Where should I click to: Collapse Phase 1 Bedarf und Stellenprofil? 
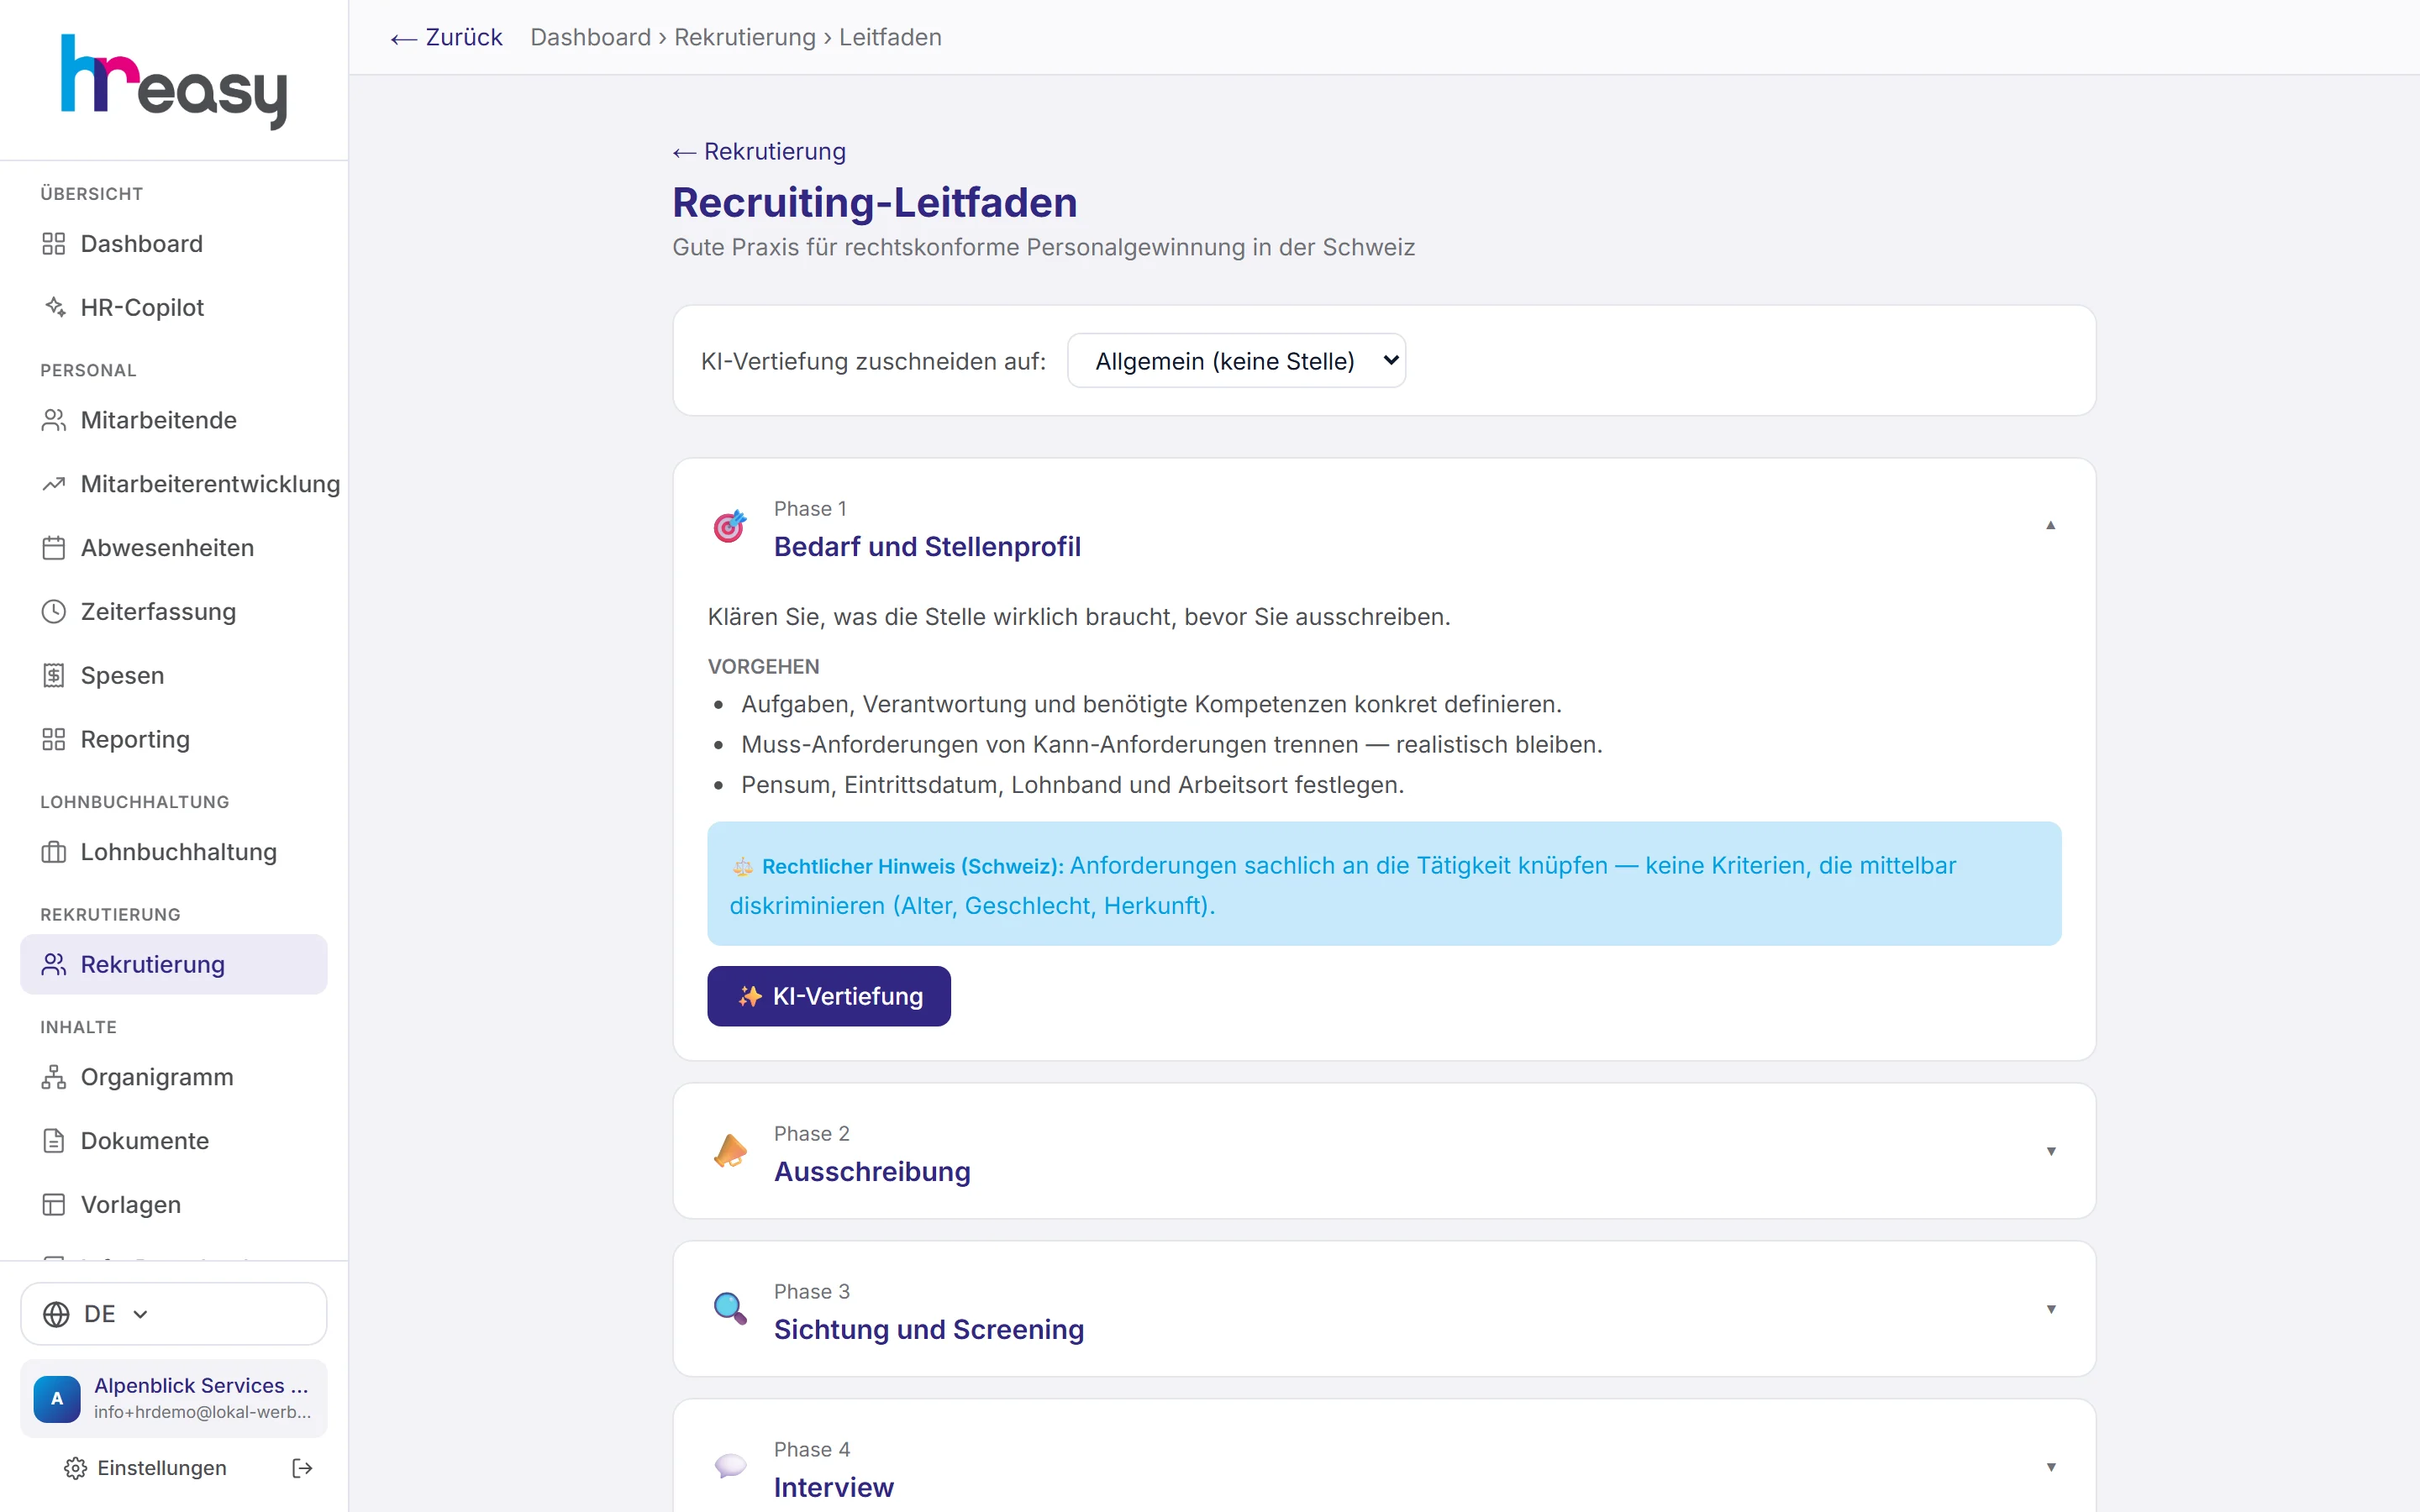[x=2050, y=526]
